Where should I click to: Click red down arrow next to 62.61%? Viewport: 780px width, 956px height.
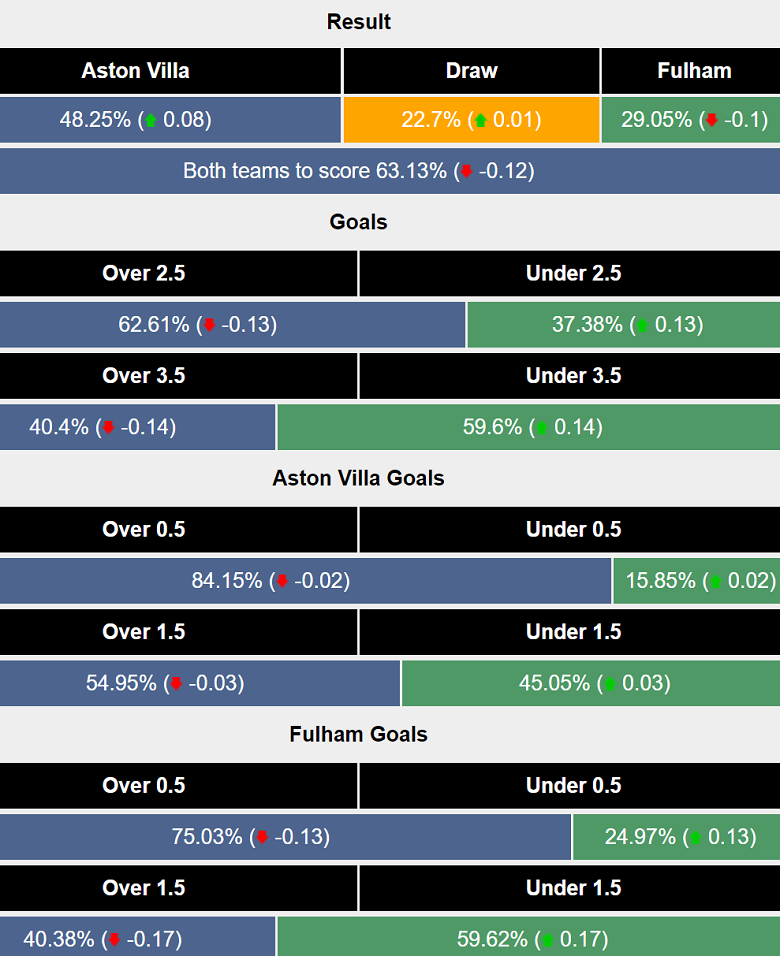pyautogui.click(x=209, y=325)
